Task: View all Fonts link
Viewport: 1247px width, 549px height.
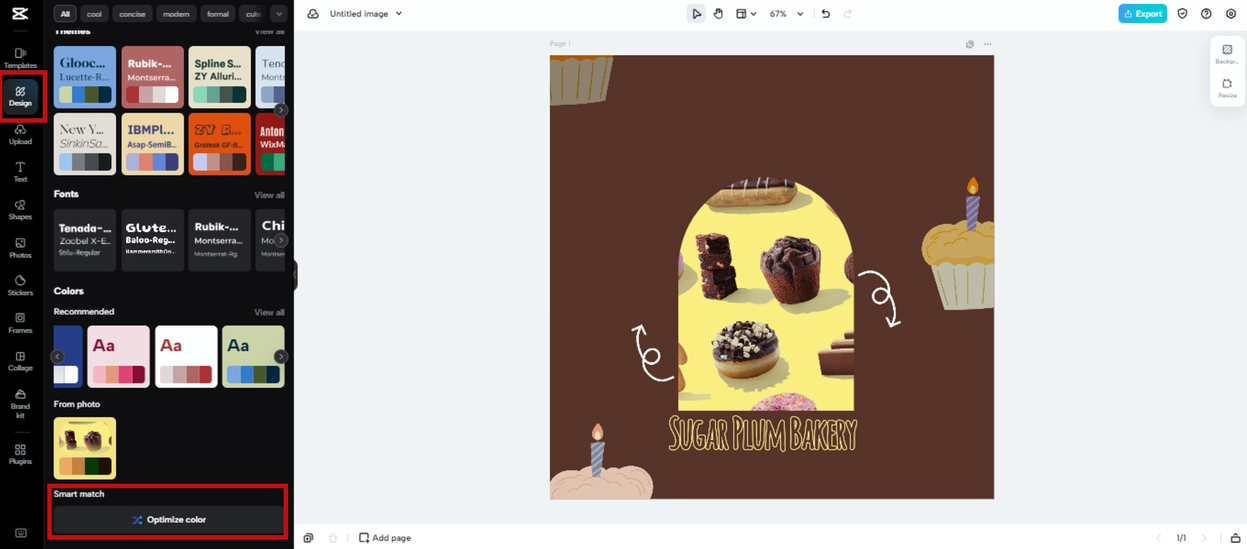Action: (x=269, y=195)
